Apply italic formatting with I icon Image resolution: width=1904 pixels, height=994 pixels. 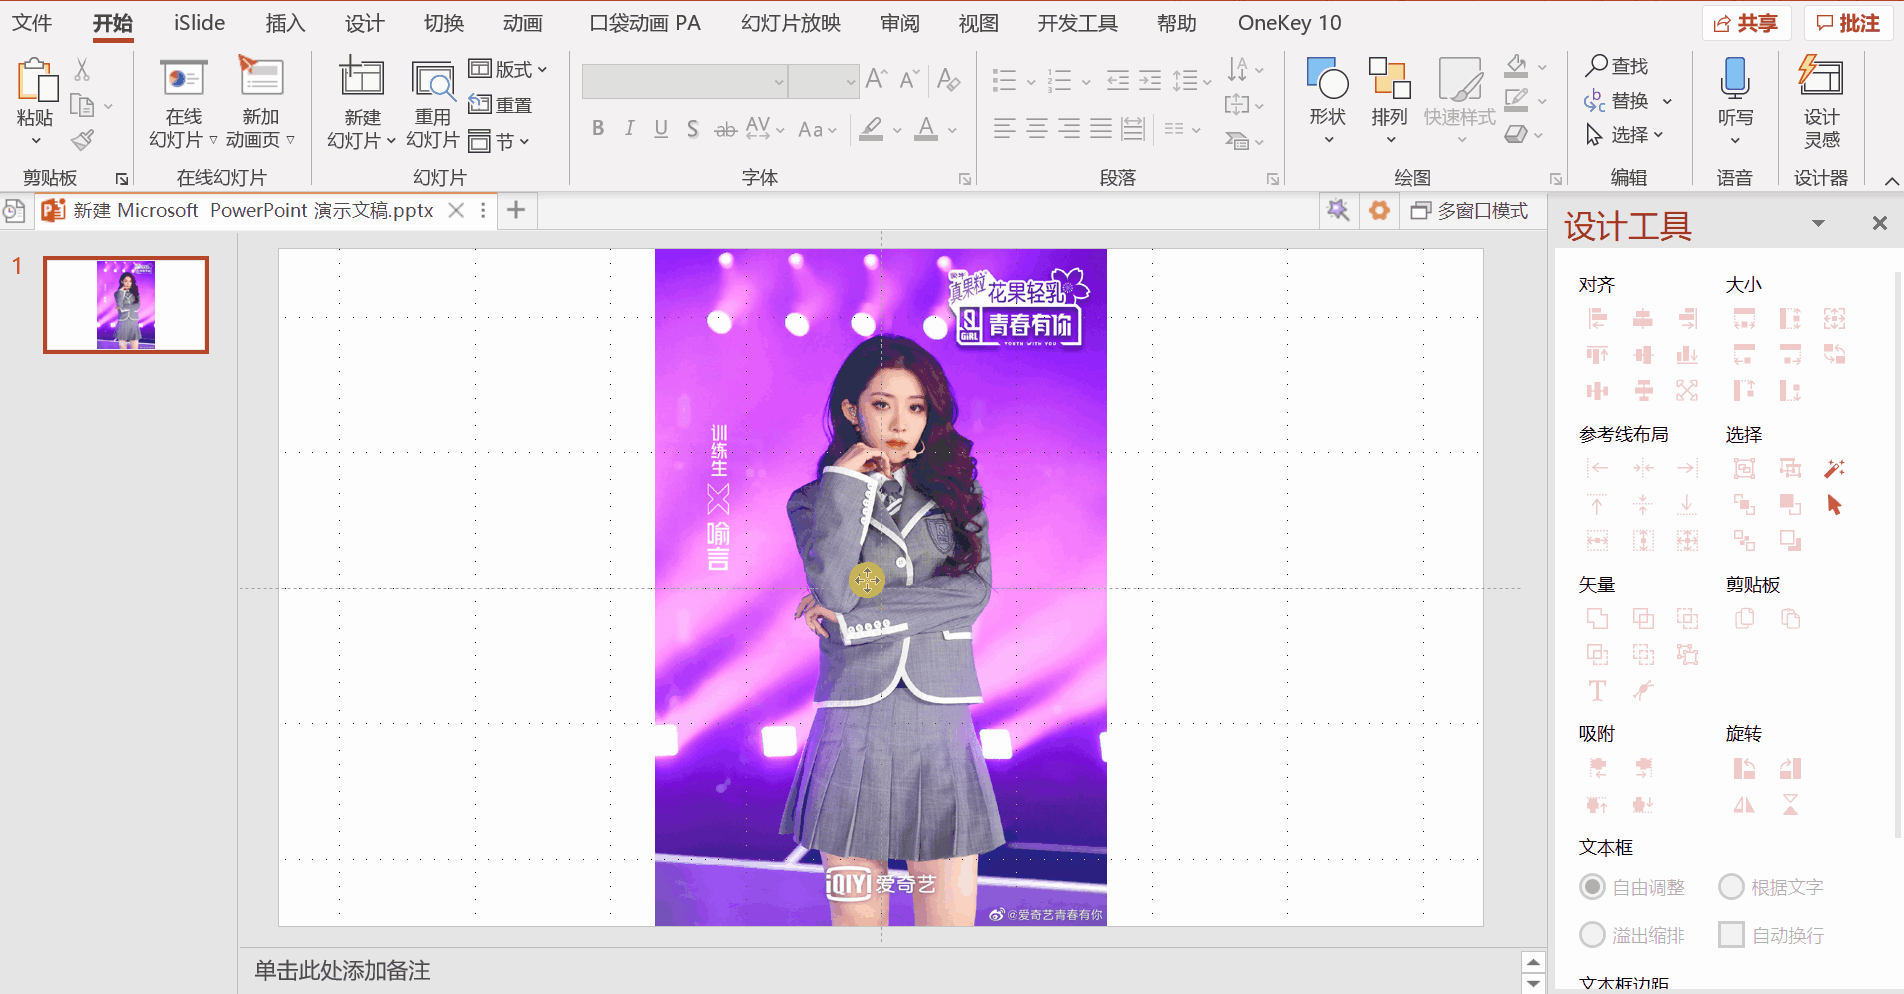pyautogui.click(x=629, y=129)
